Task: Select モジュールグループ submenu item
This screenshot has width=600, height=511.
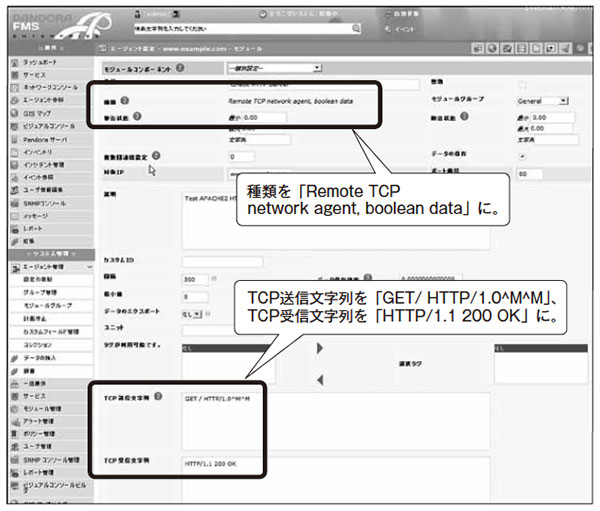Action: pyautogui.click(x=48, y=306)
